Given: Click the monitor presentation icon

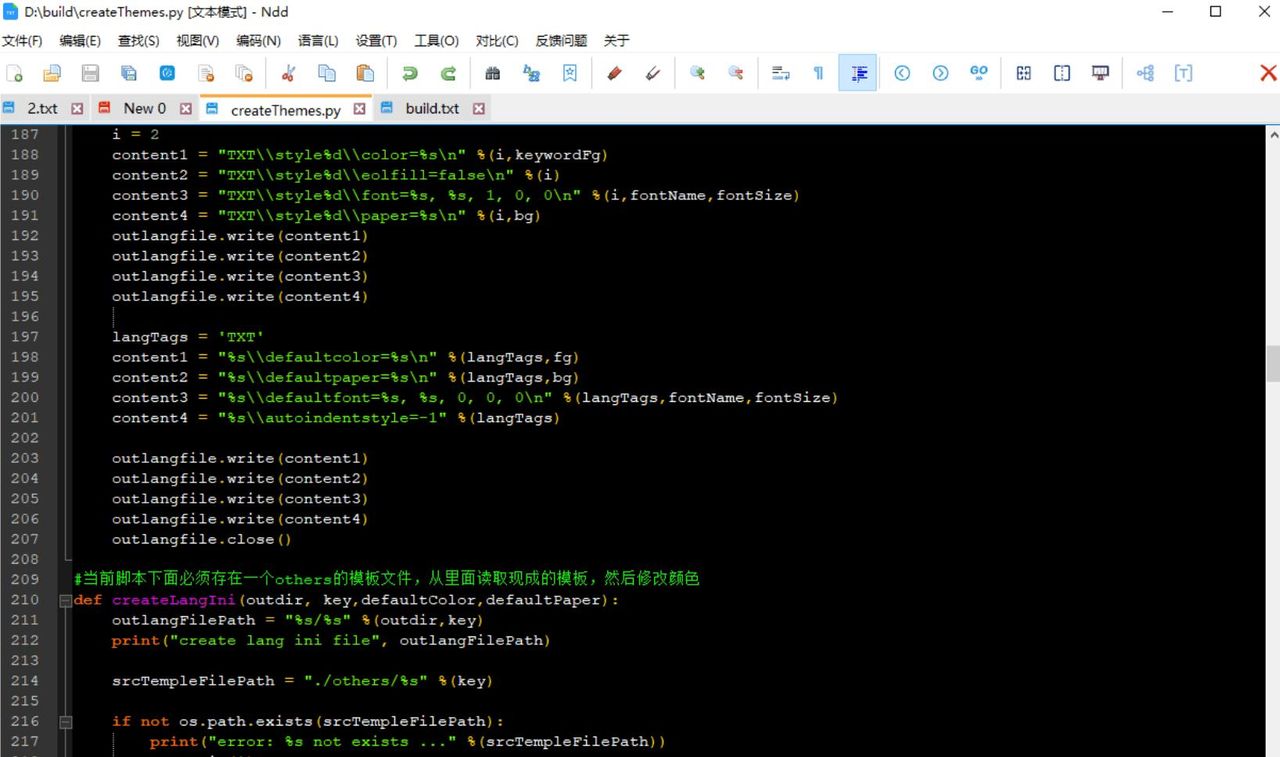Looking at the screenshot, I should pyautogui.click(x=1100, y=73).
